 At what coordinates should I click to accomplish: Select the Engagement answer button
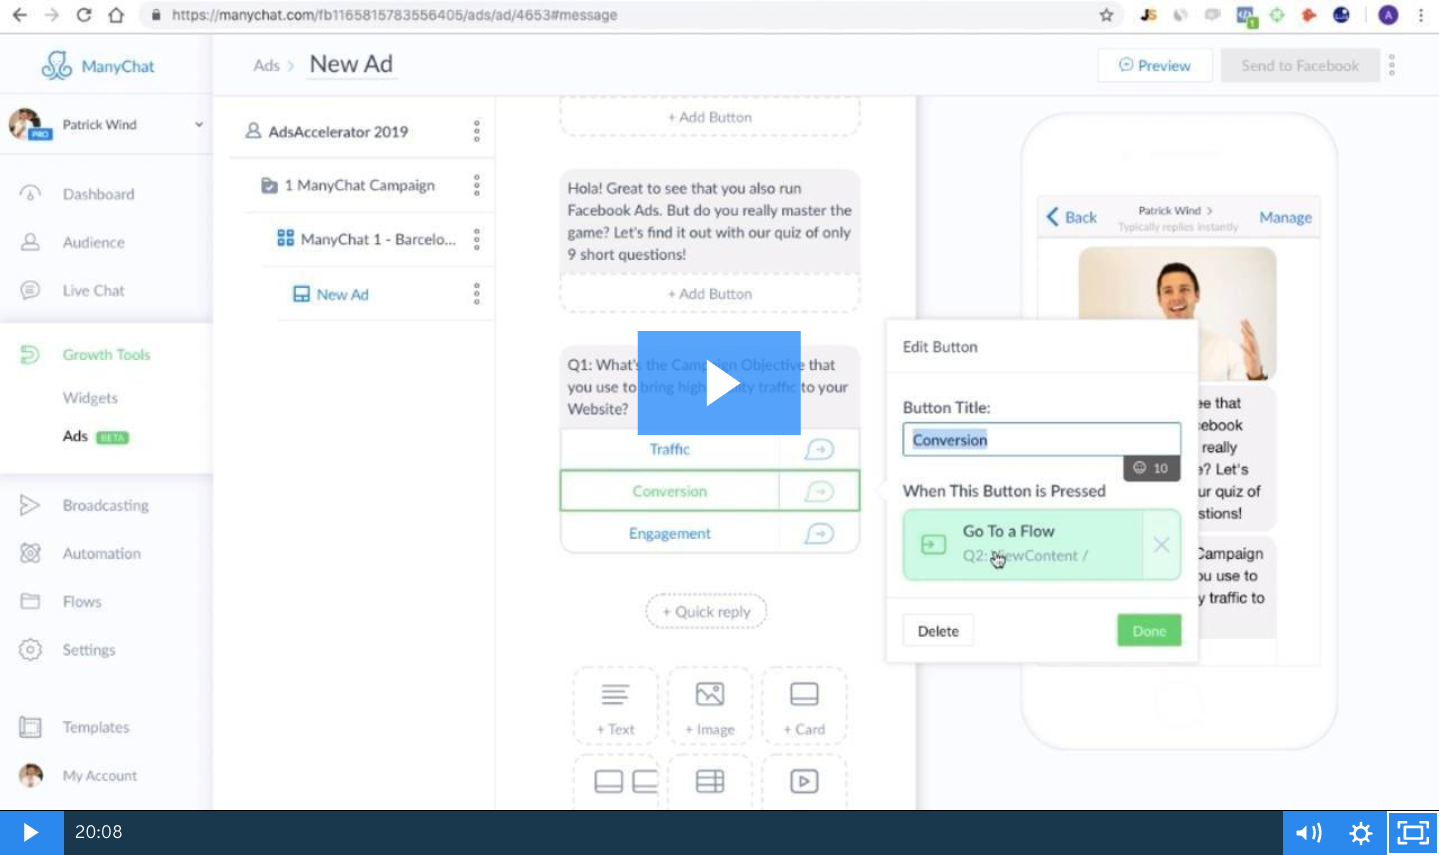point(670,533)
